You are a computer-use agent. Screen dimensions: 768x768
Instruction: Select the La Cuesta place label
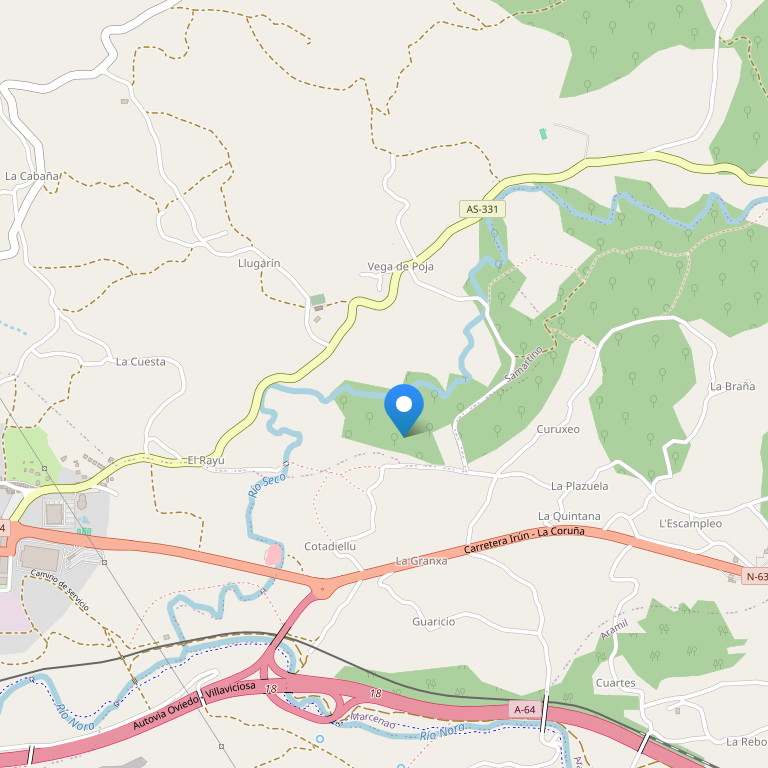click(141, 362)
